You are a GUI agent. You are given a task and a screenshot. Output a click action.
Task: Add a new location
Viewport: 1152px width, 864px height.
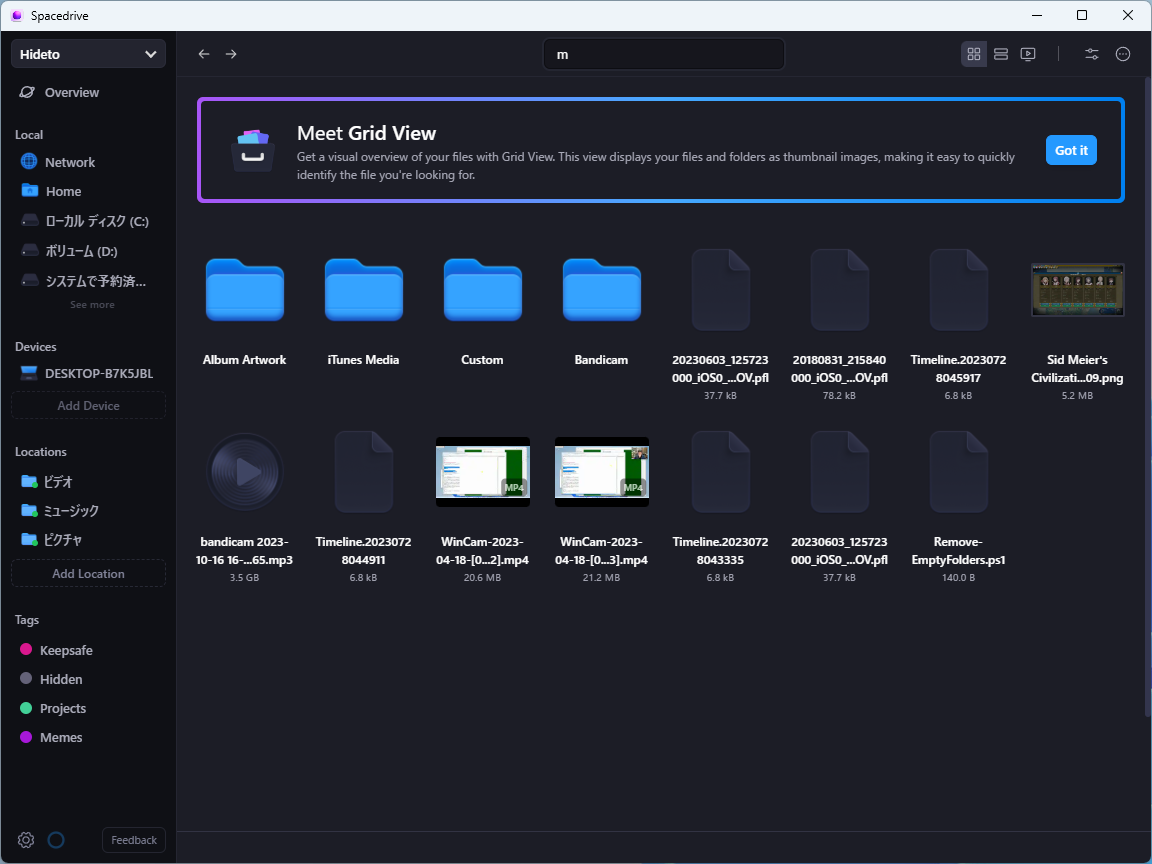88,572
